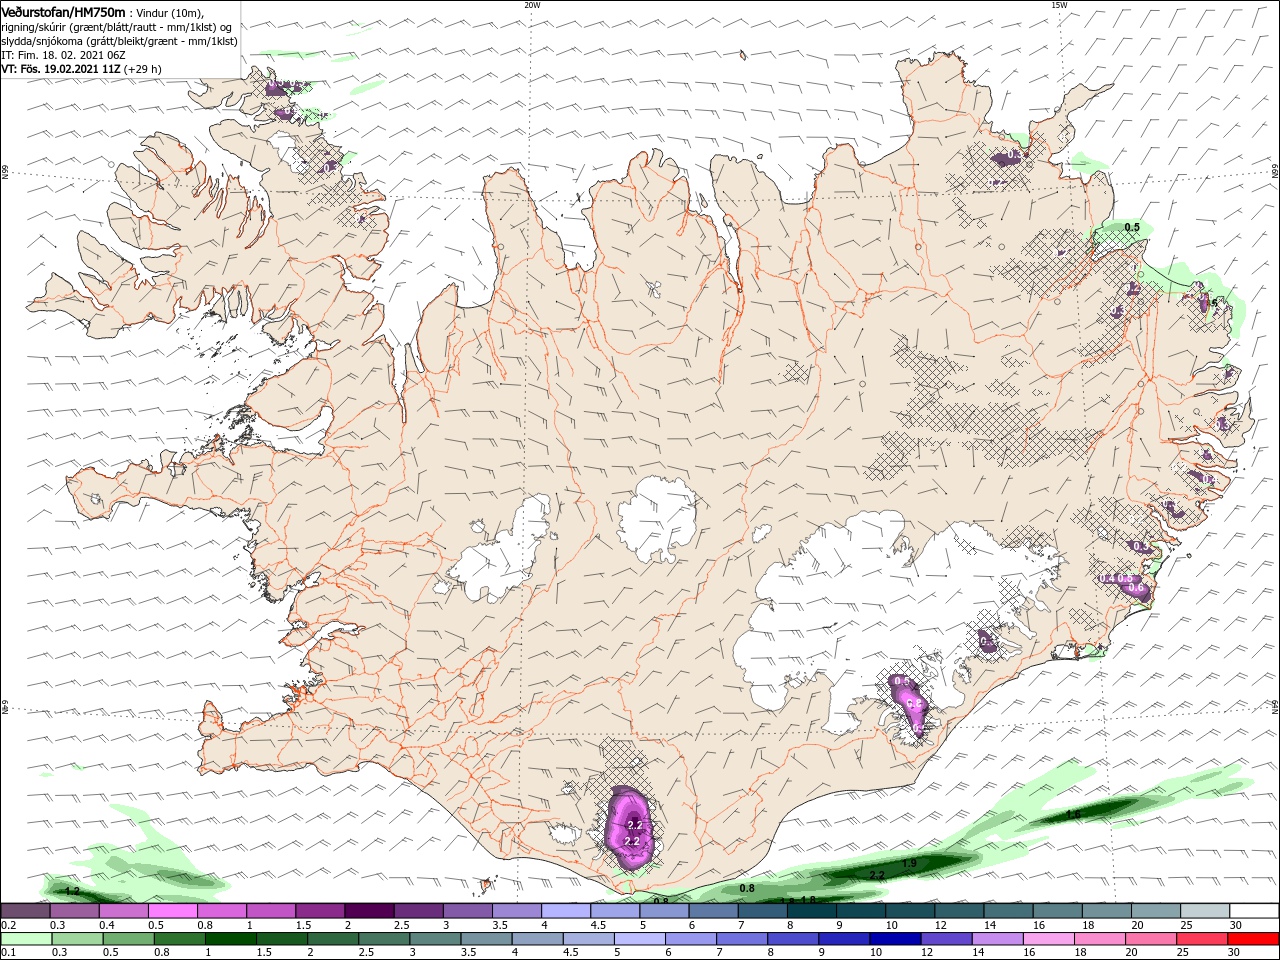This screenshot has width=1280, height=960.
Task: Pick the bright red 30 swatch in green-red scale
Action: pos(1253,939)
